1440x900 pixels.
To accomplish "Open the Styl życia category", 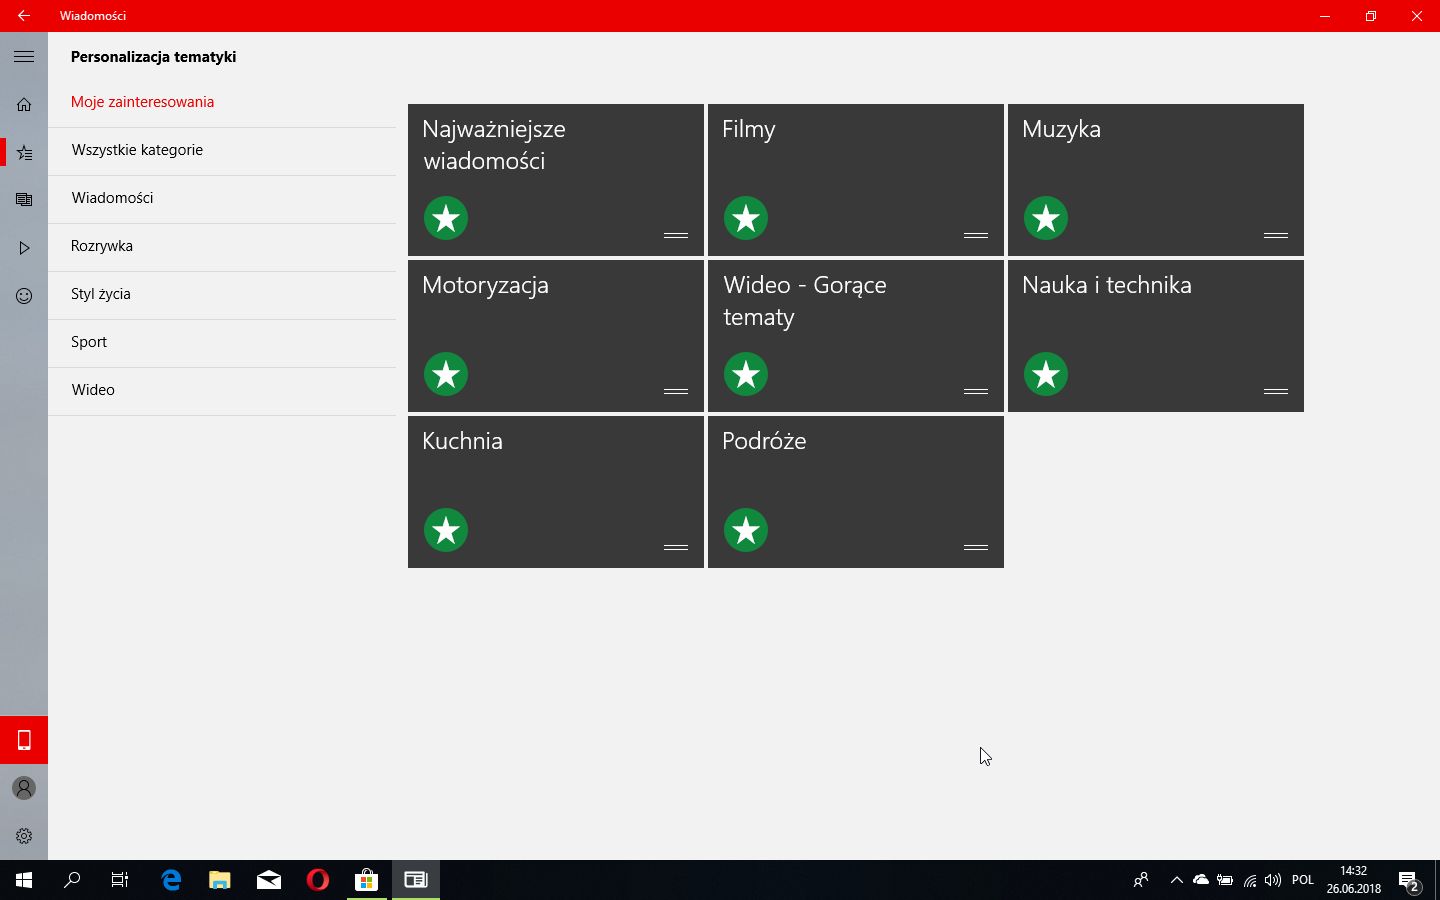I will (222, 294).
